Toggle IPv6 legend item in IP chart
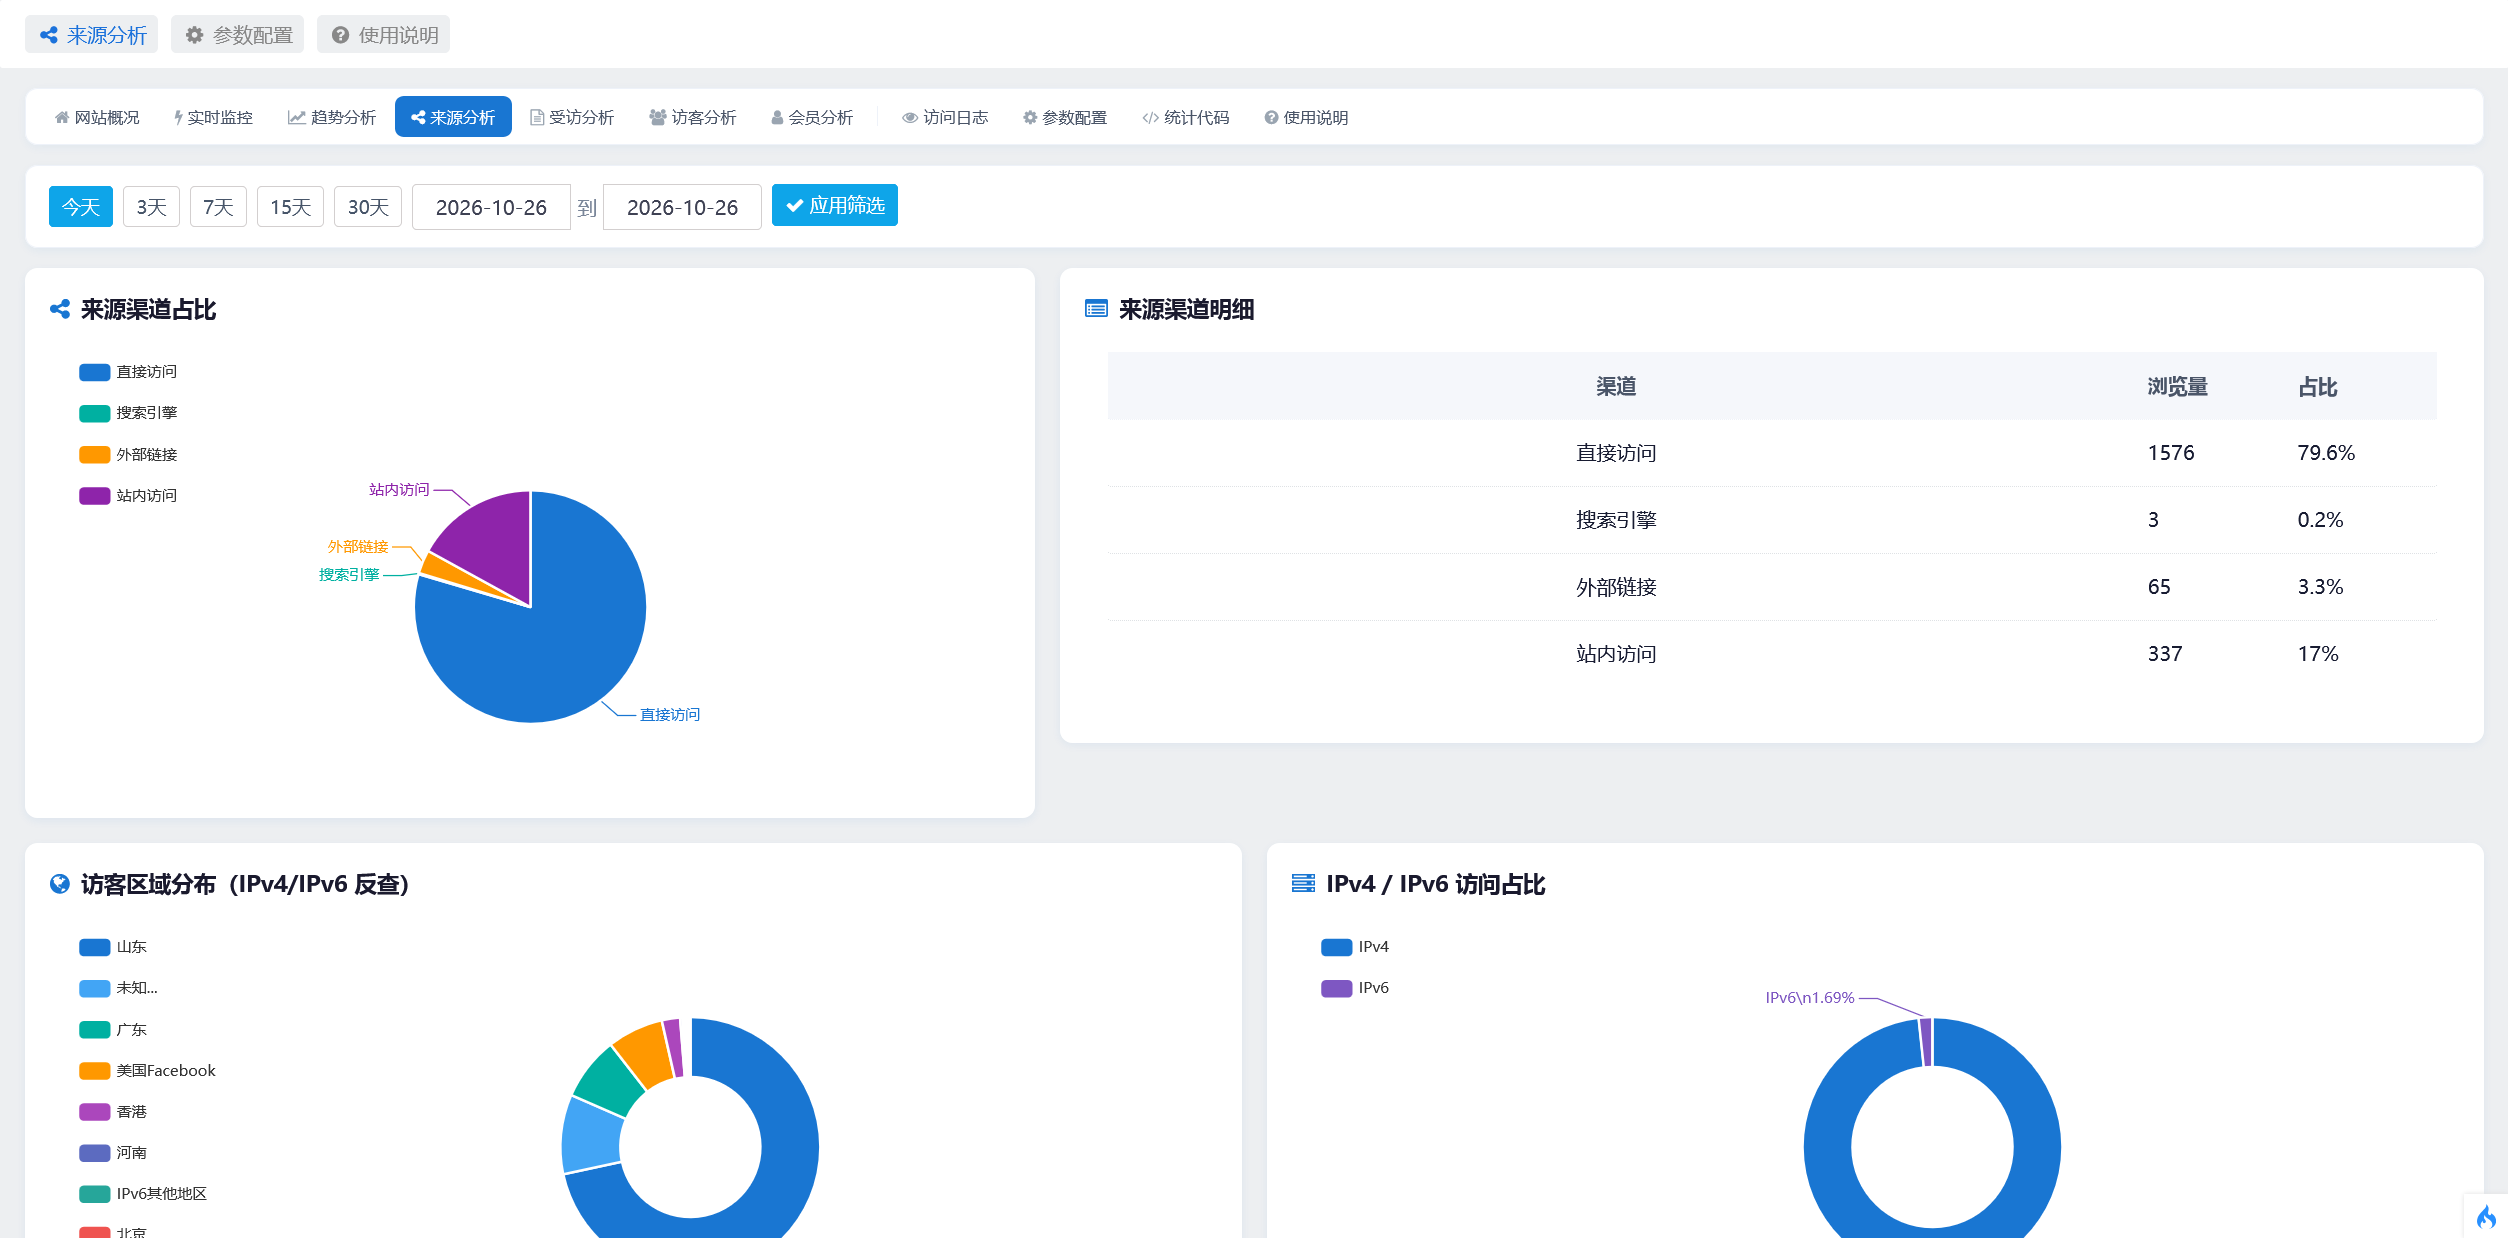This screenshot has width=2508, height=1238. 1355,988
